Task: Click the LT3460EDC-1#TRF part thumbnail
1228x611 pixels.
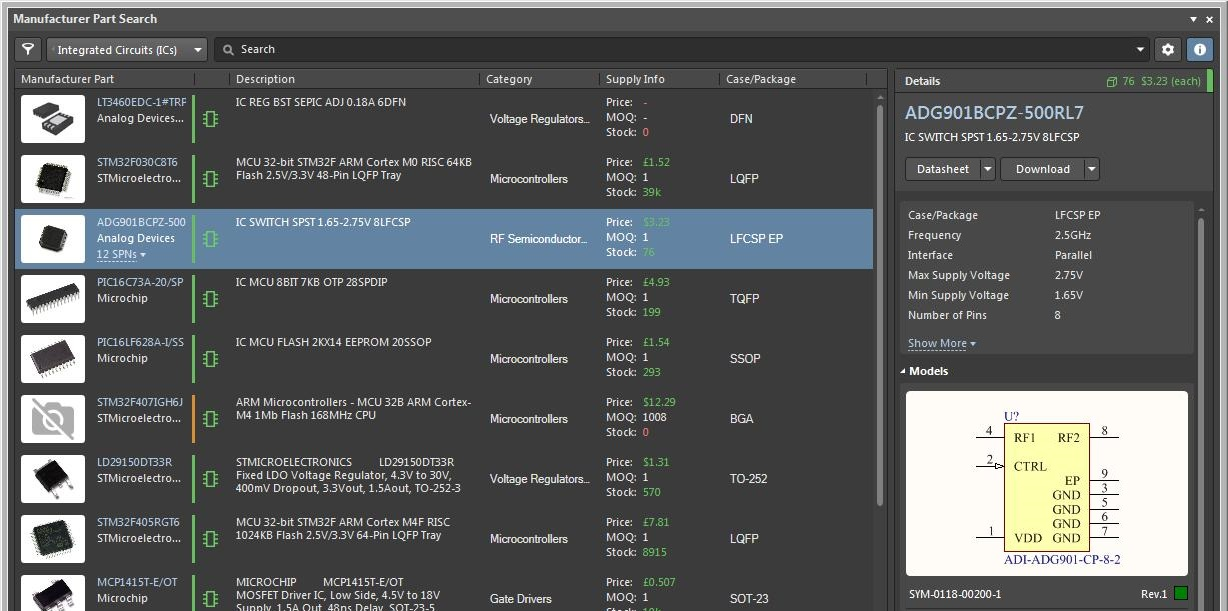Action: (x=53, y=119)
